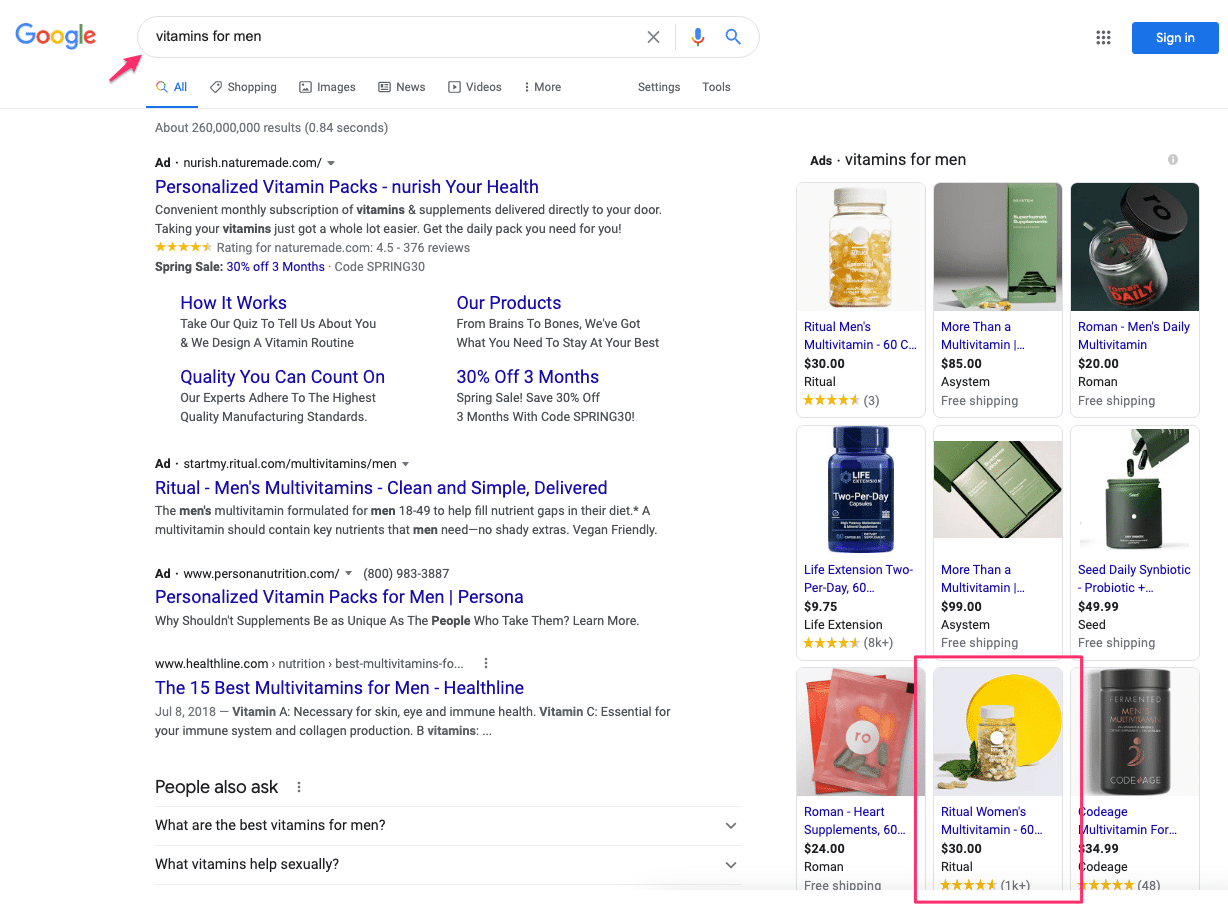
Task: Open the three-dot menu beside the Healthline result URL
Action: tap(486, 663)
